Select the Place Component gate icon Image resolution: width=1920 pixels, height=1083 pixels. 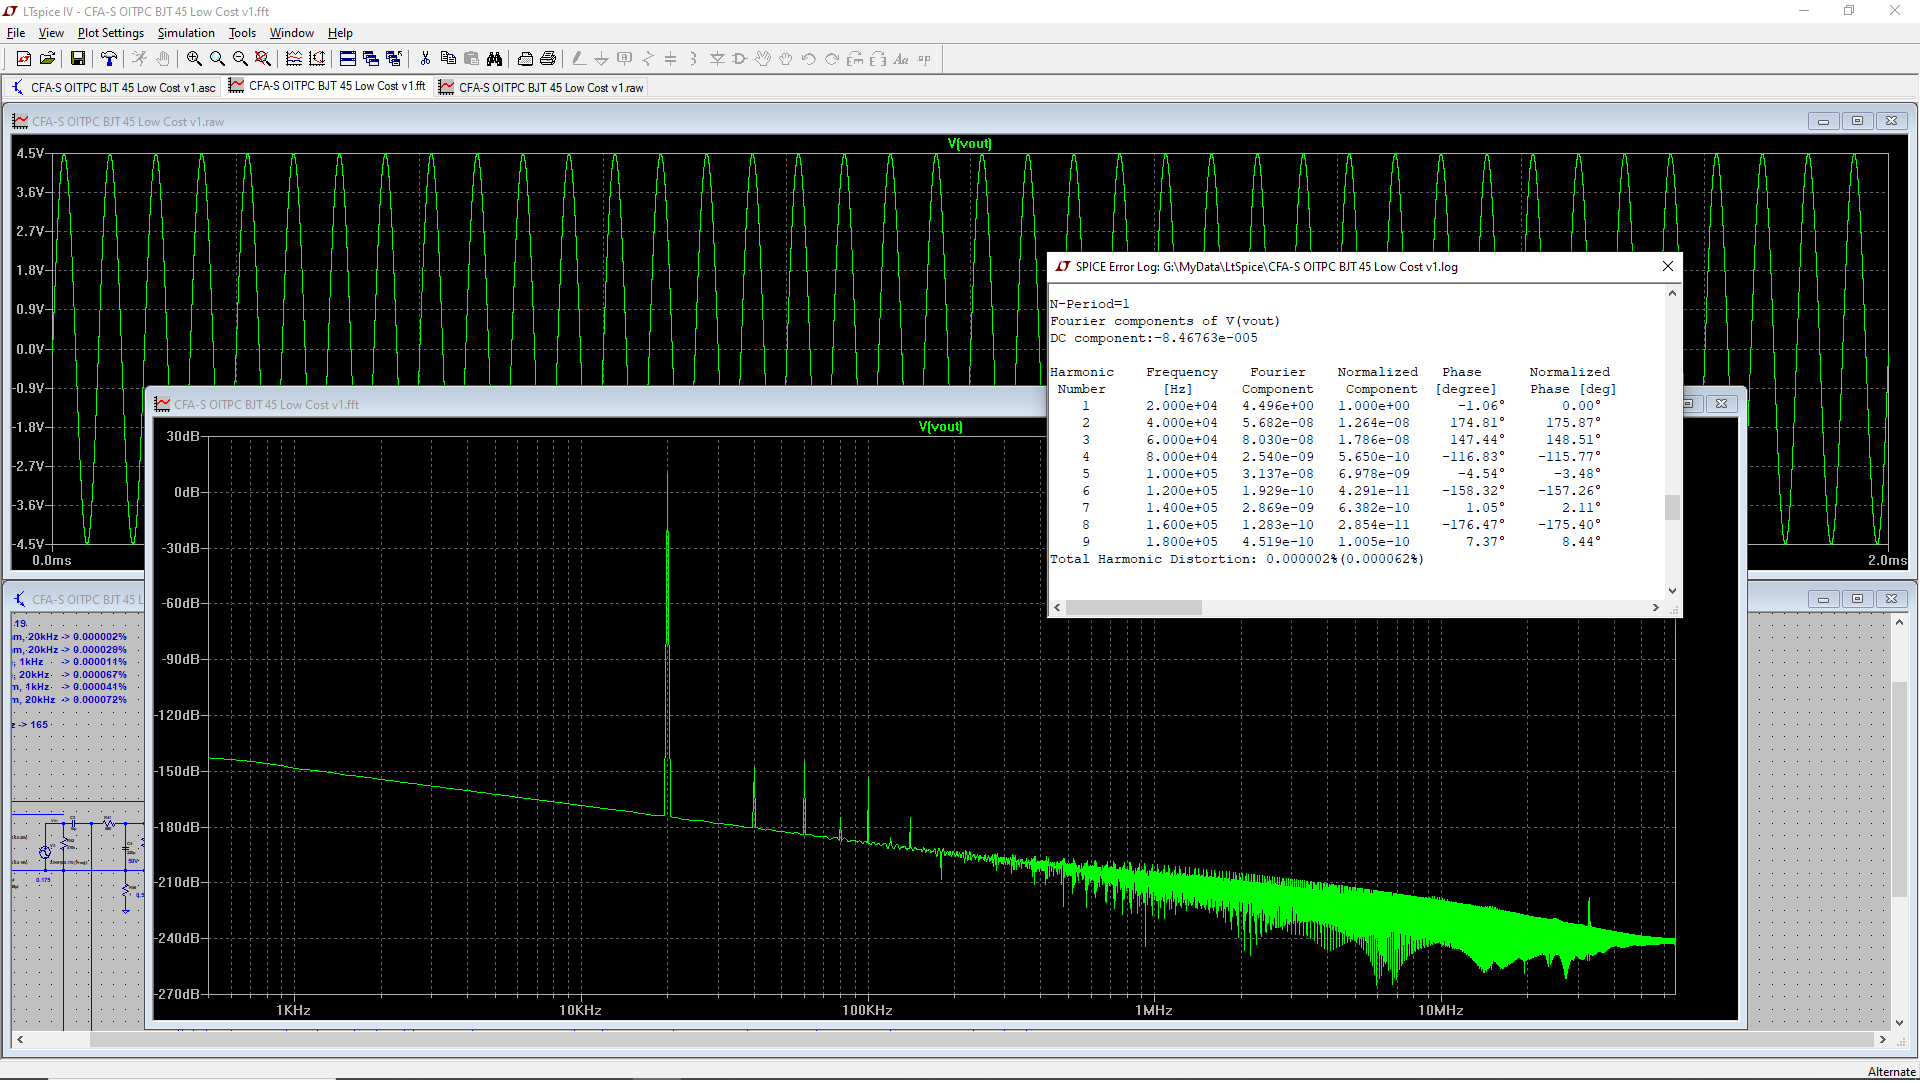pos(740,59)
